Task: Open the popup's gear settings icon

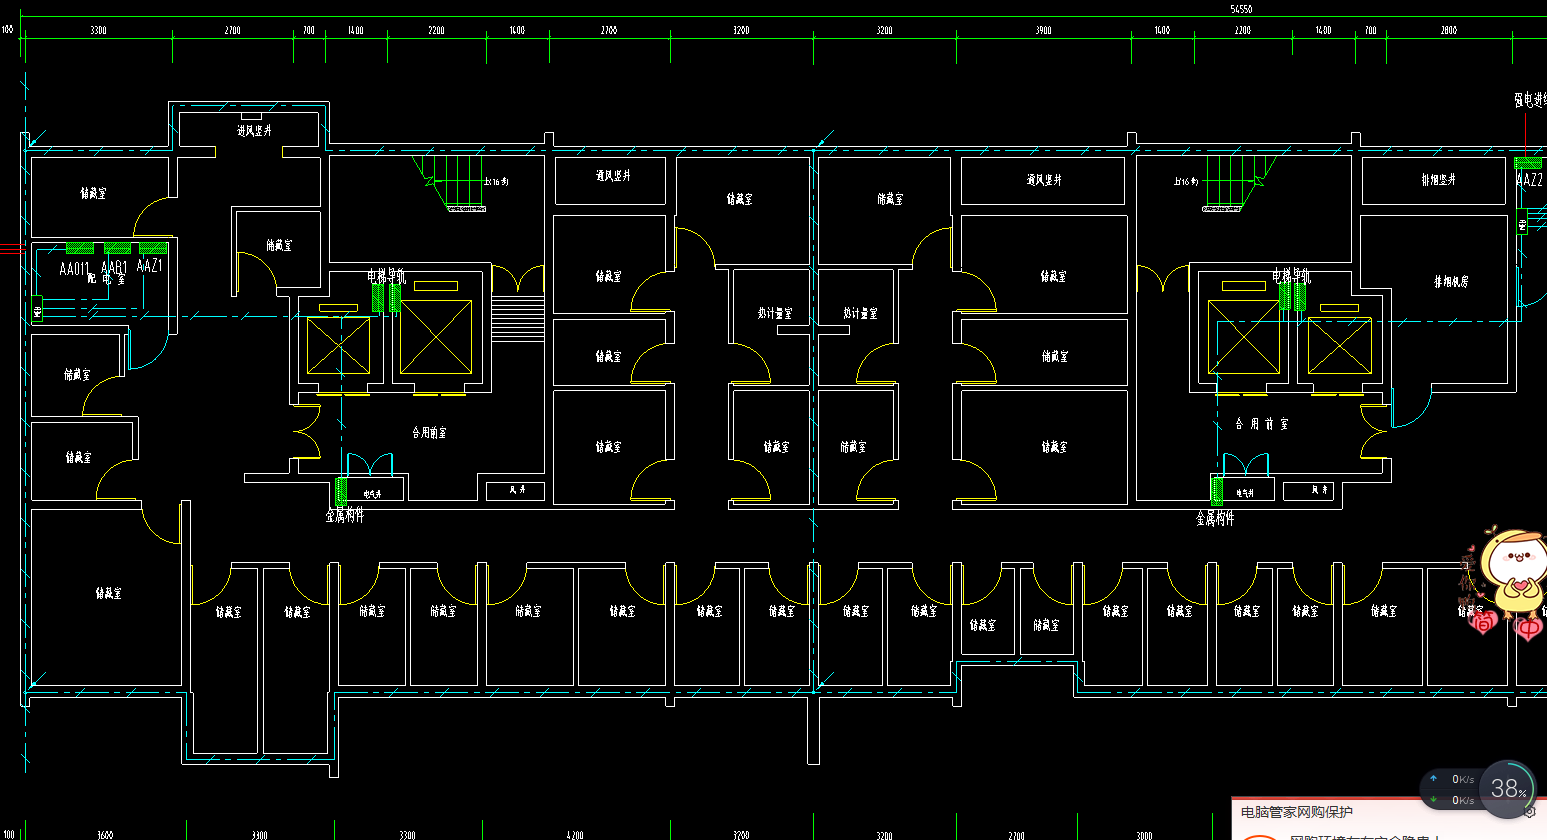Action: click(x=1530, y=813)
